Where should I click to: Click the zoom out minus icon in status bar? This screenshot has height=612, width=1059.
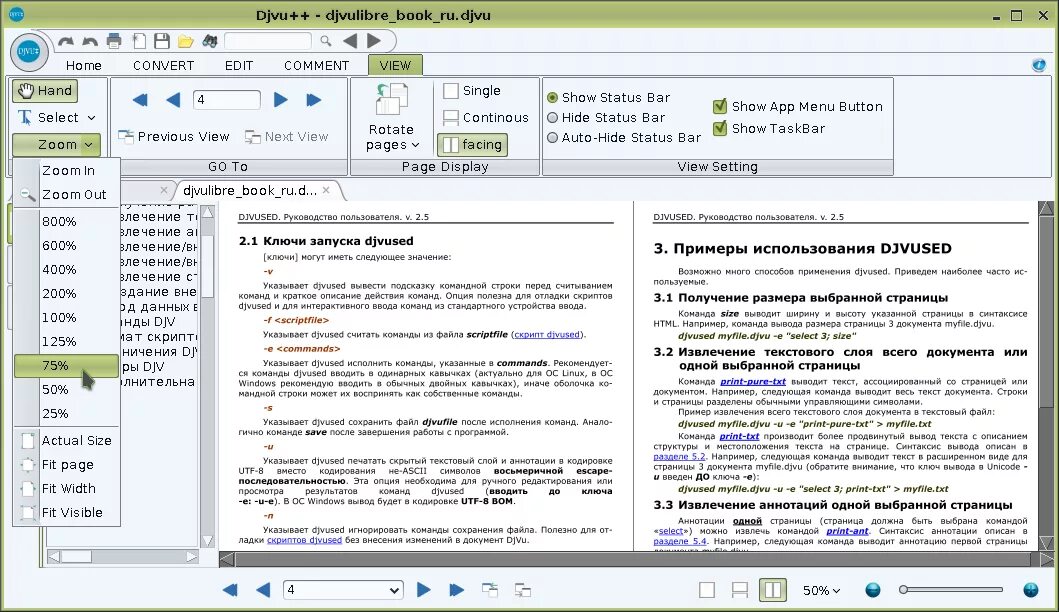[873, 590]
